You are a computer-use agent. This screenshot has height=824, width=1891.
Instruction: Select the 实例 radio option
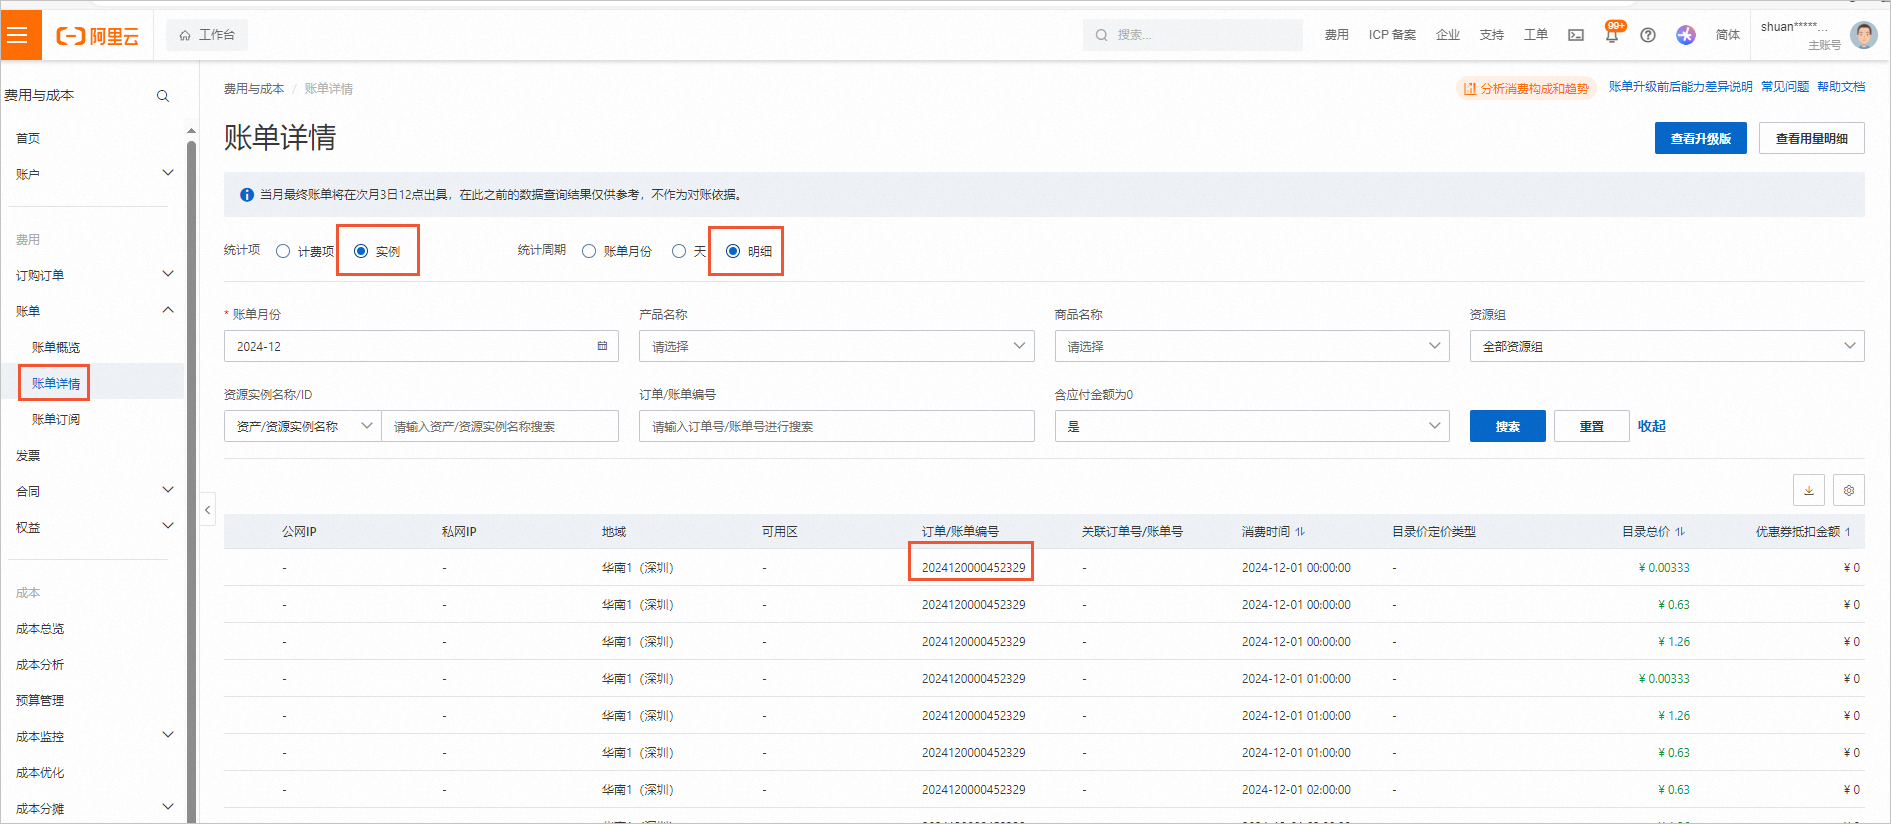pos(361,251)
